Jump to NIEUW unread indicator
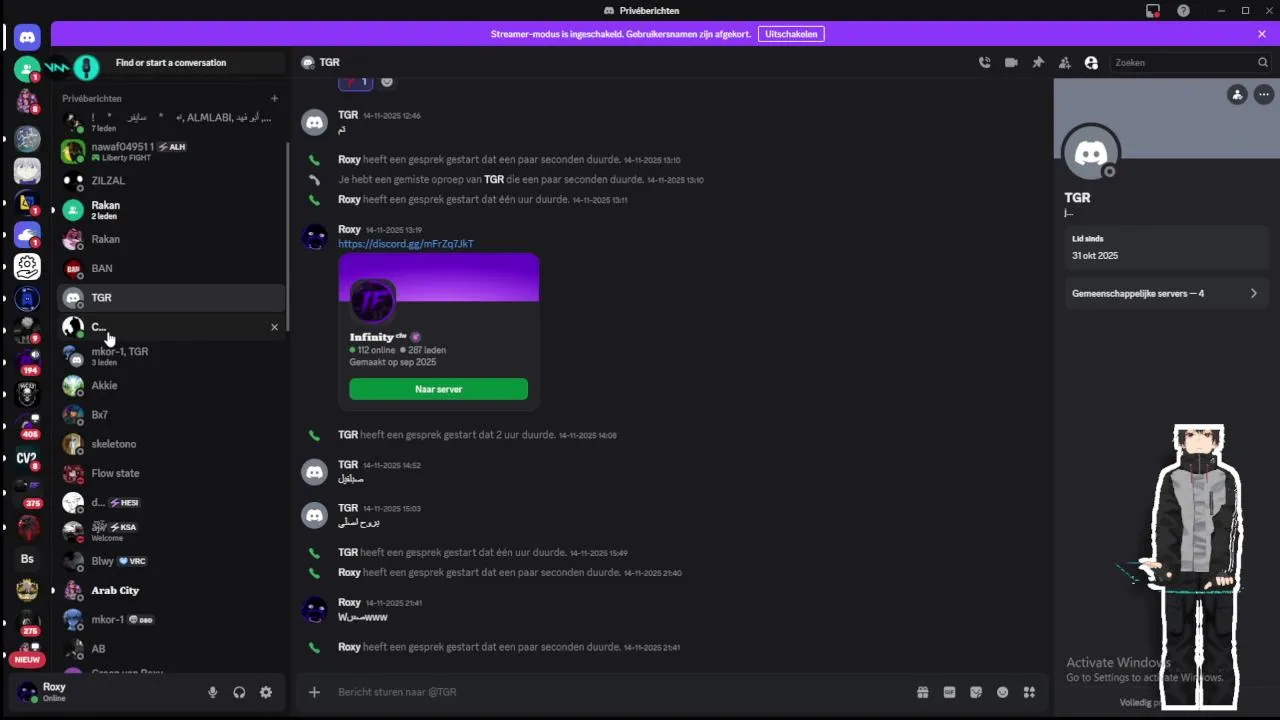This screenshot has height=720, width=1280. pos(27,660)
